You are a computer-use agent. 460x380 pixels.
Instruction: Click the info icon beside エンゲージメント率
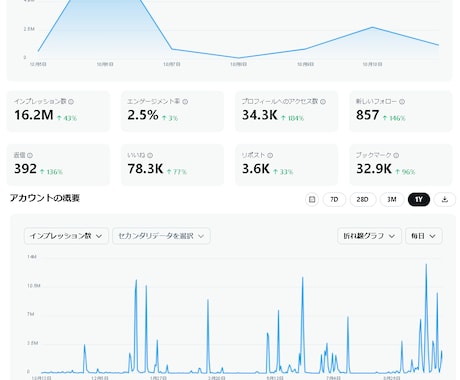point(185,102)
